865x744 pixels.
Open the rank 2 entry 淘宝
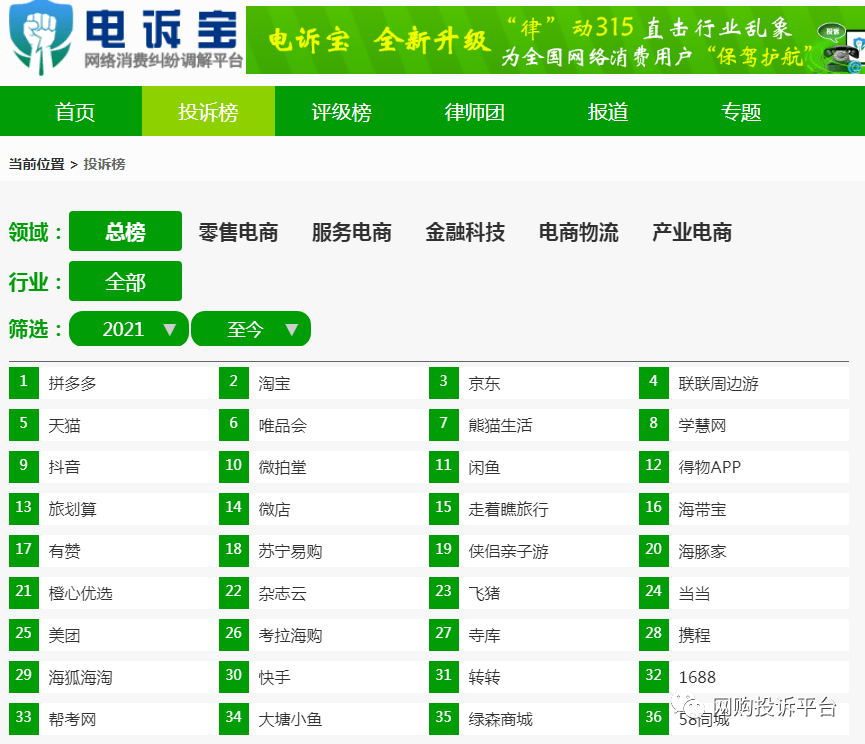274,383
